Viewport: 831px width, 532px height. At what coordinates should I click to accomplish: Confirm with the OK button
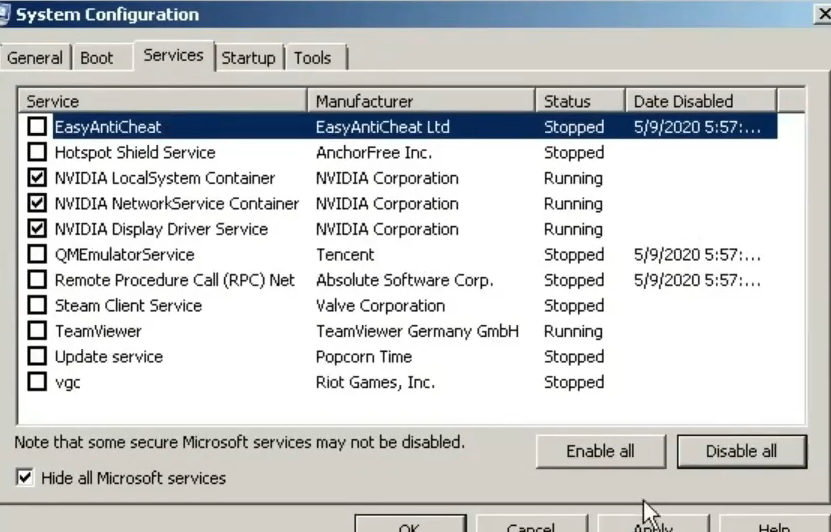[x=410, y=524]
